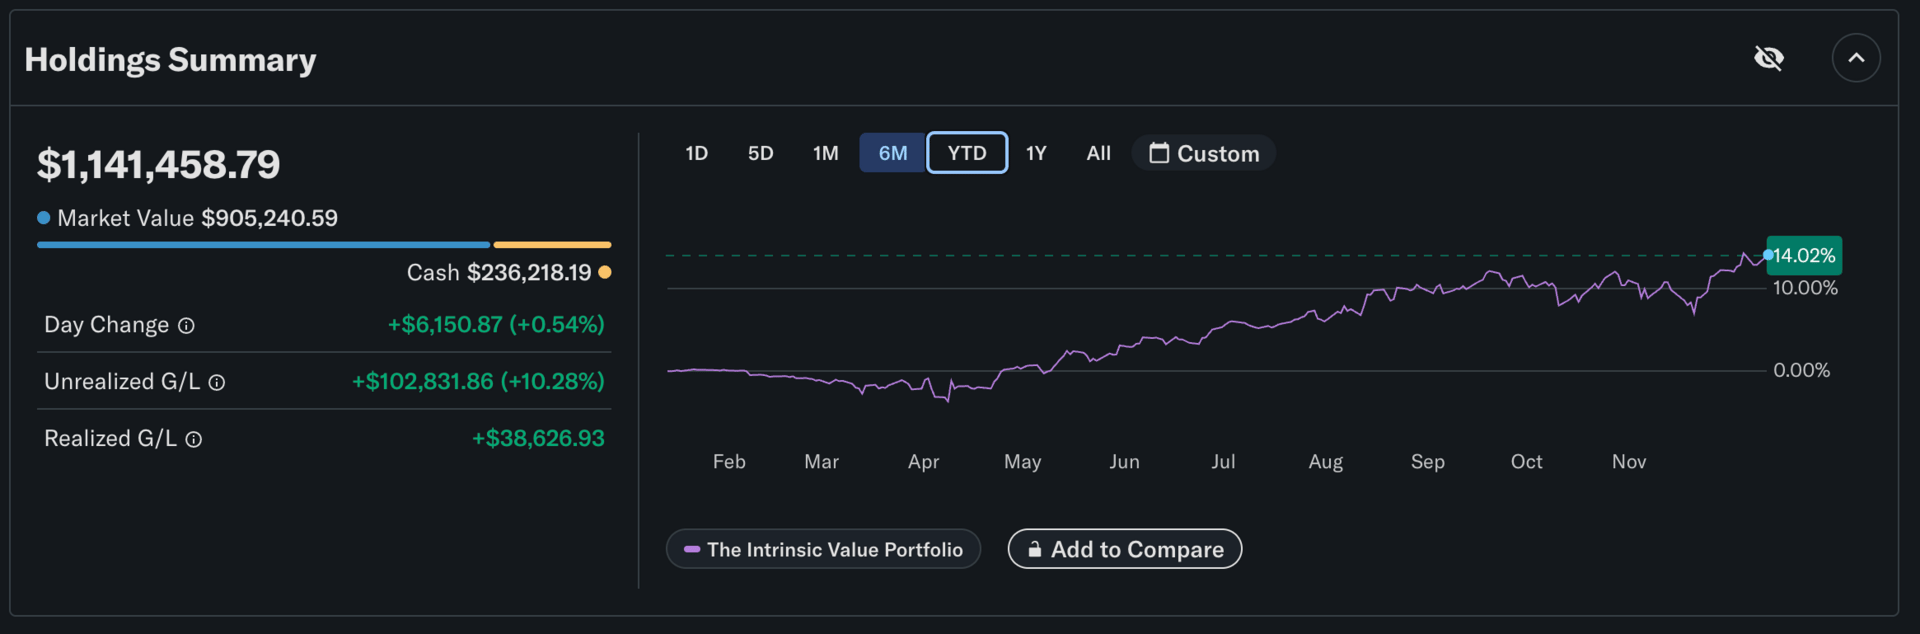Open Custom date range picker
Screen dimensions: 1920x634
1203,153
